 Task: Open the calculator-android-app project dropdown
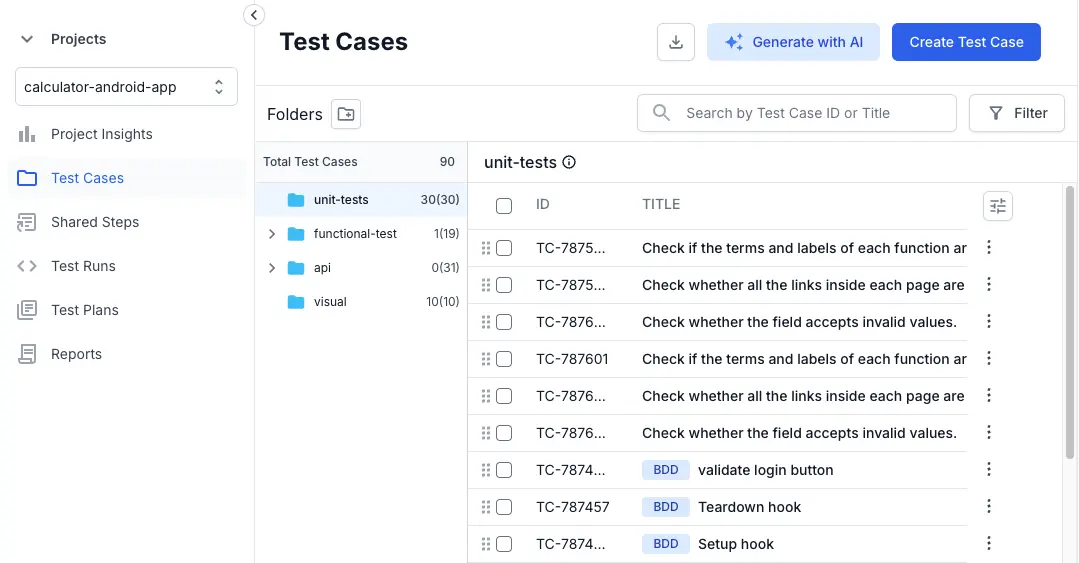[x=126, y=87]
